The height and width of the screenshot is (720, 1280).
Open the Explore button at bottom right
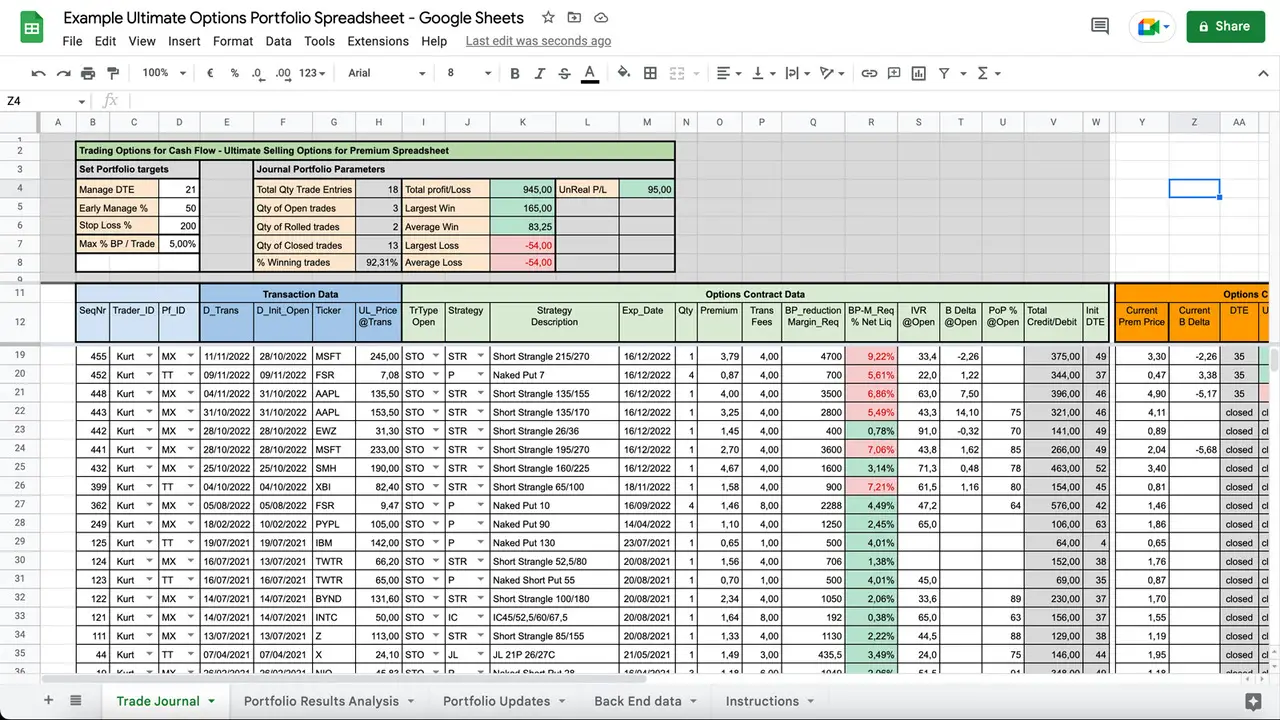[1252, 701]
